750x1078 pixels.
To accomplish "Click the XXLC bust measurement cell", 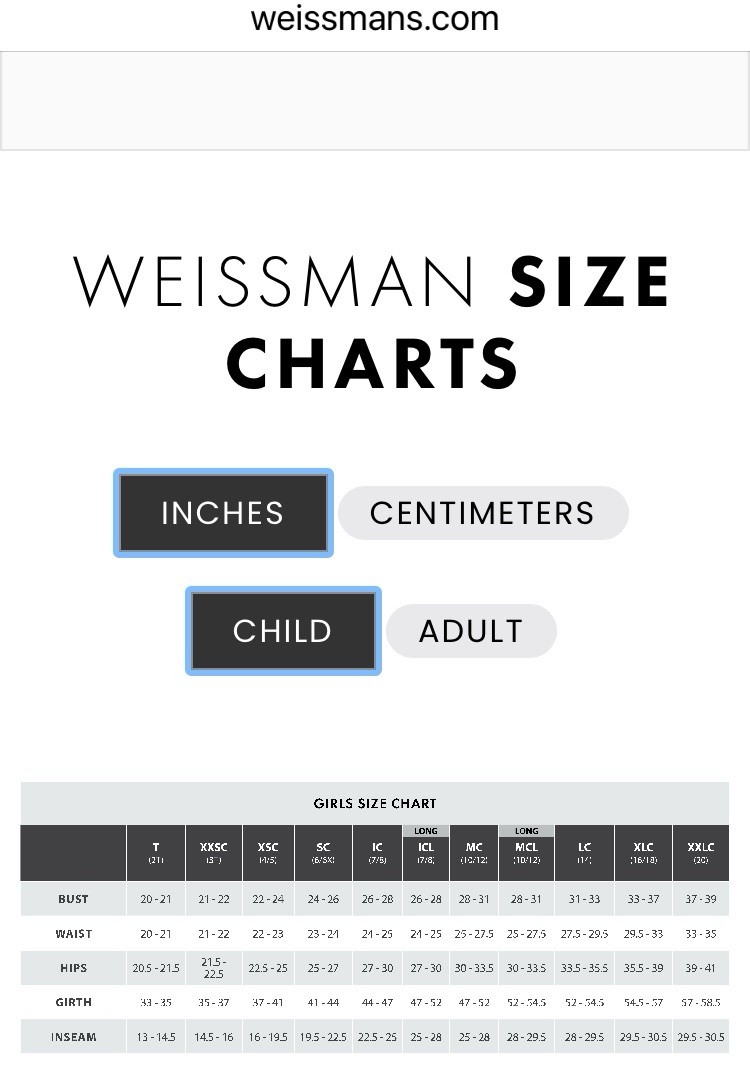I will click(701, 899).
